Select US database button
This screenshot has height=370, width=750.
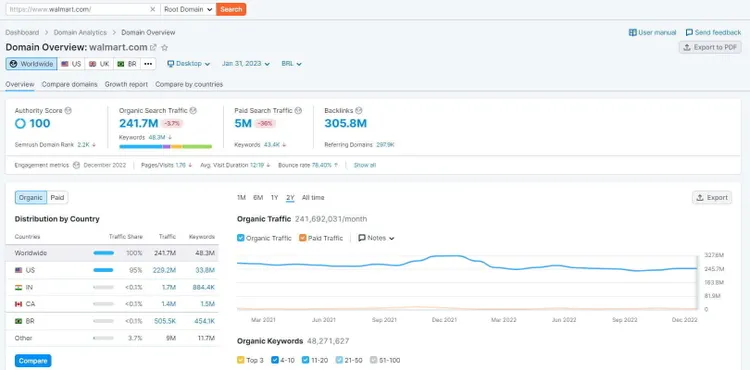pos(71,64)
